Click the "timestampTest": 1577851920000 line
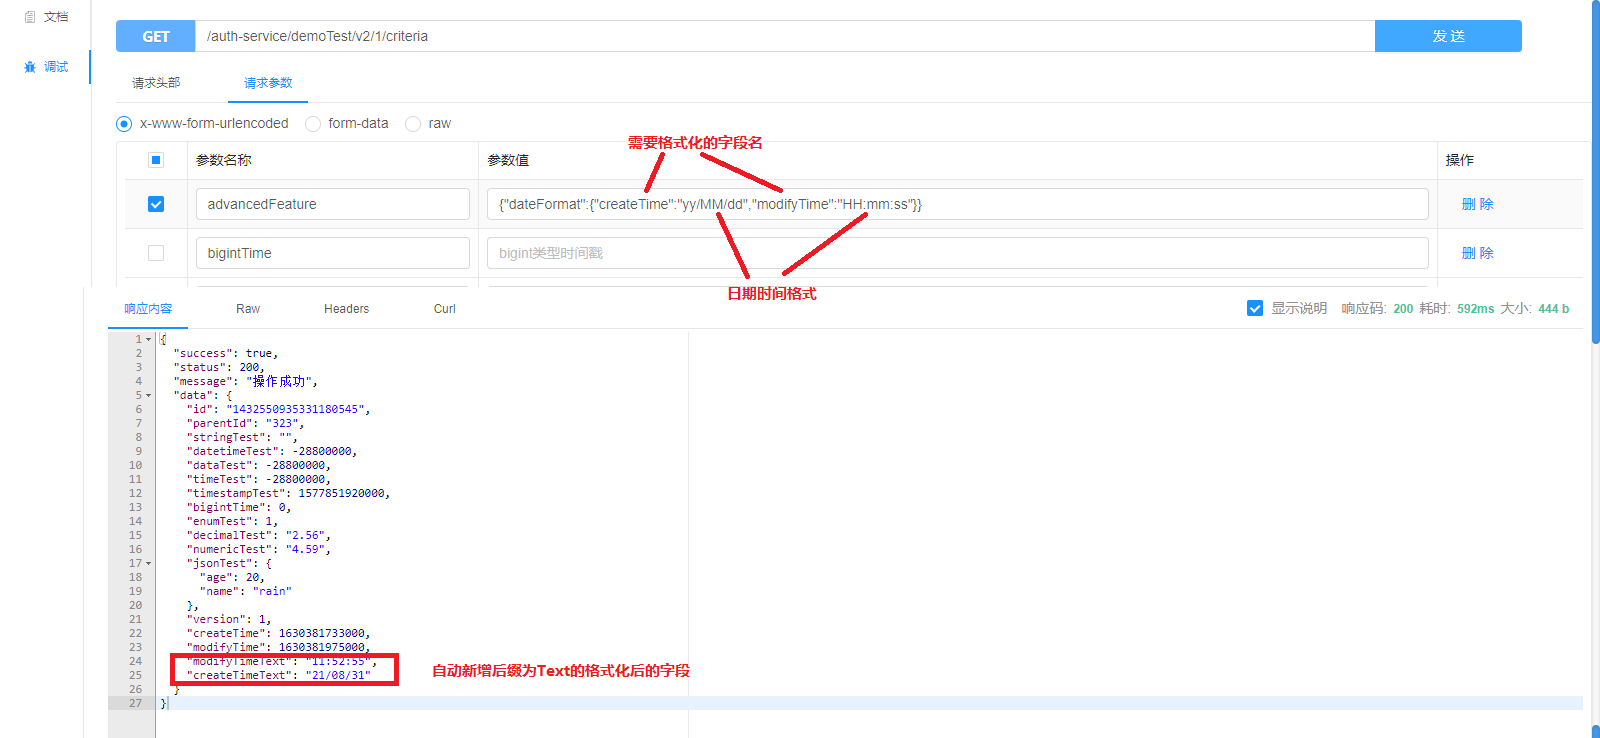 (x=288, y=493)
